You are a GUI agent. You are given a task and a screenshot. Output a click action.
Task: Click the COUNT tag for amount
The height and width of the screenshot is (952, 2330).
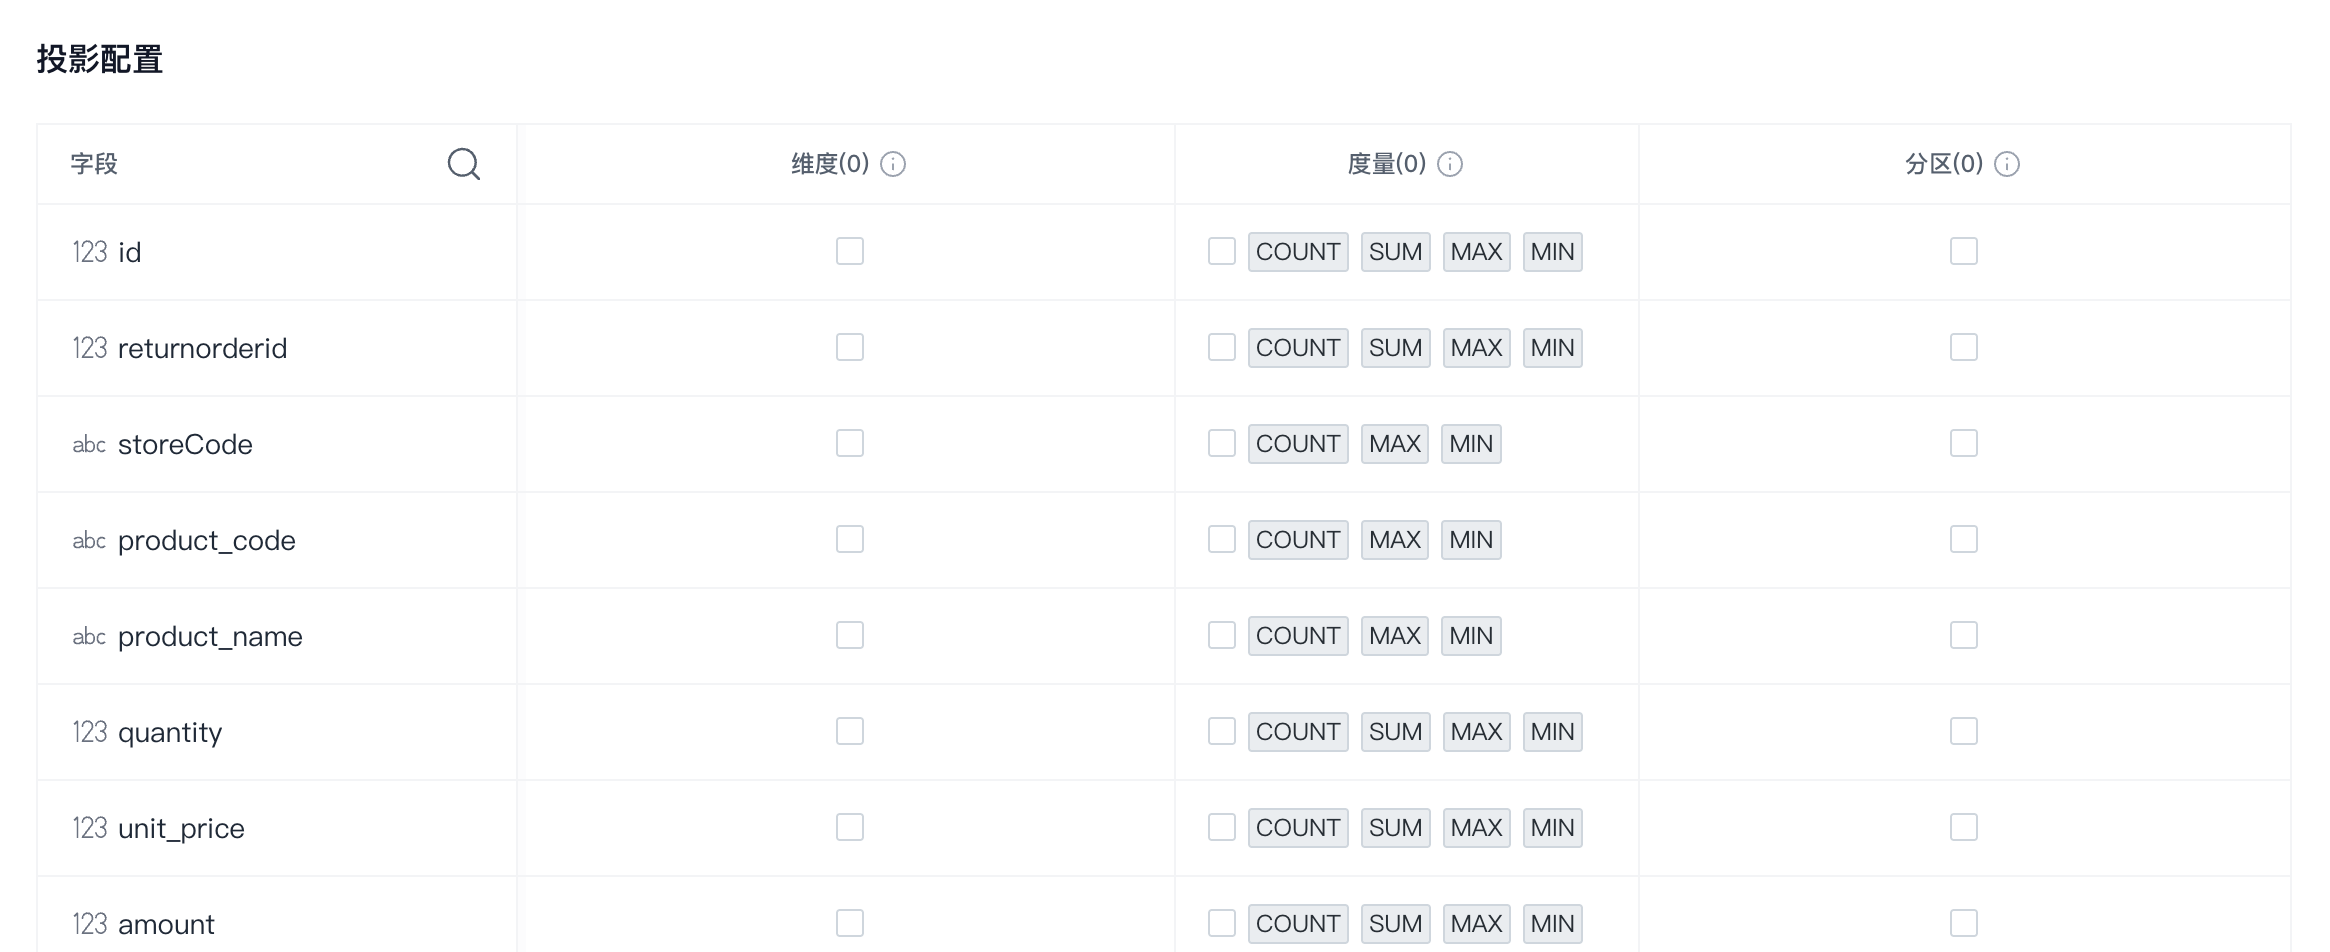click(x=1297, y=924)
